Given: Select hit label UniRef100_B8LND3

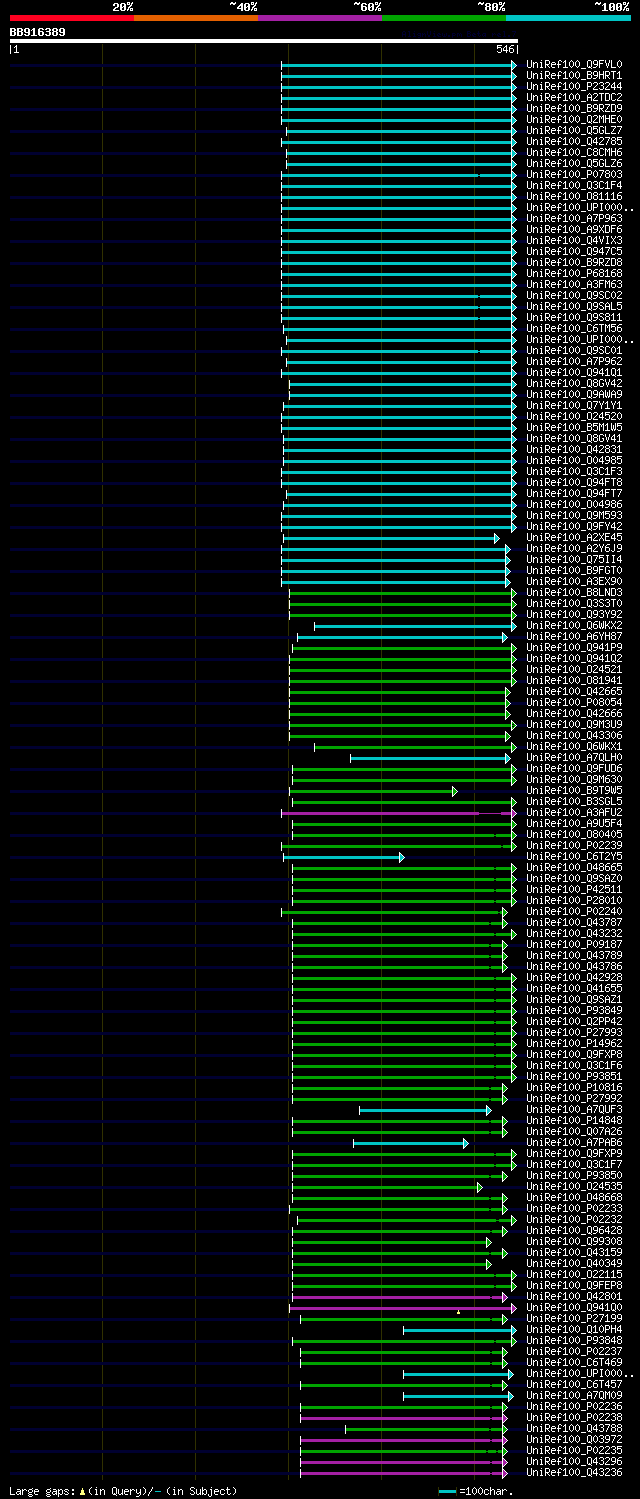Looking at the screenshot, I should (574, 592).
